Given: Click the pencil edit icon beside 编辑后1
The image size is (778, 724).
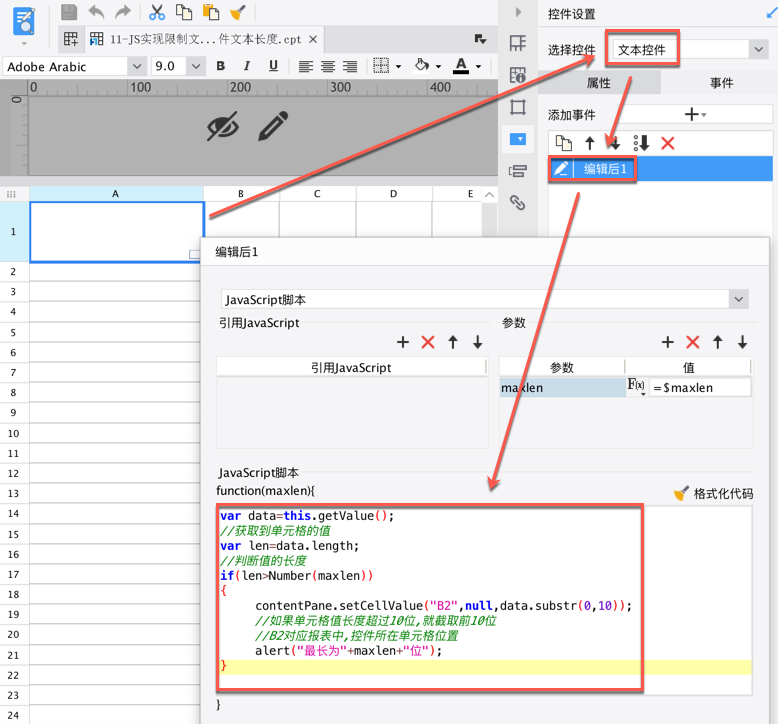Looking at the screenshot, I should (x=562, y=169).
